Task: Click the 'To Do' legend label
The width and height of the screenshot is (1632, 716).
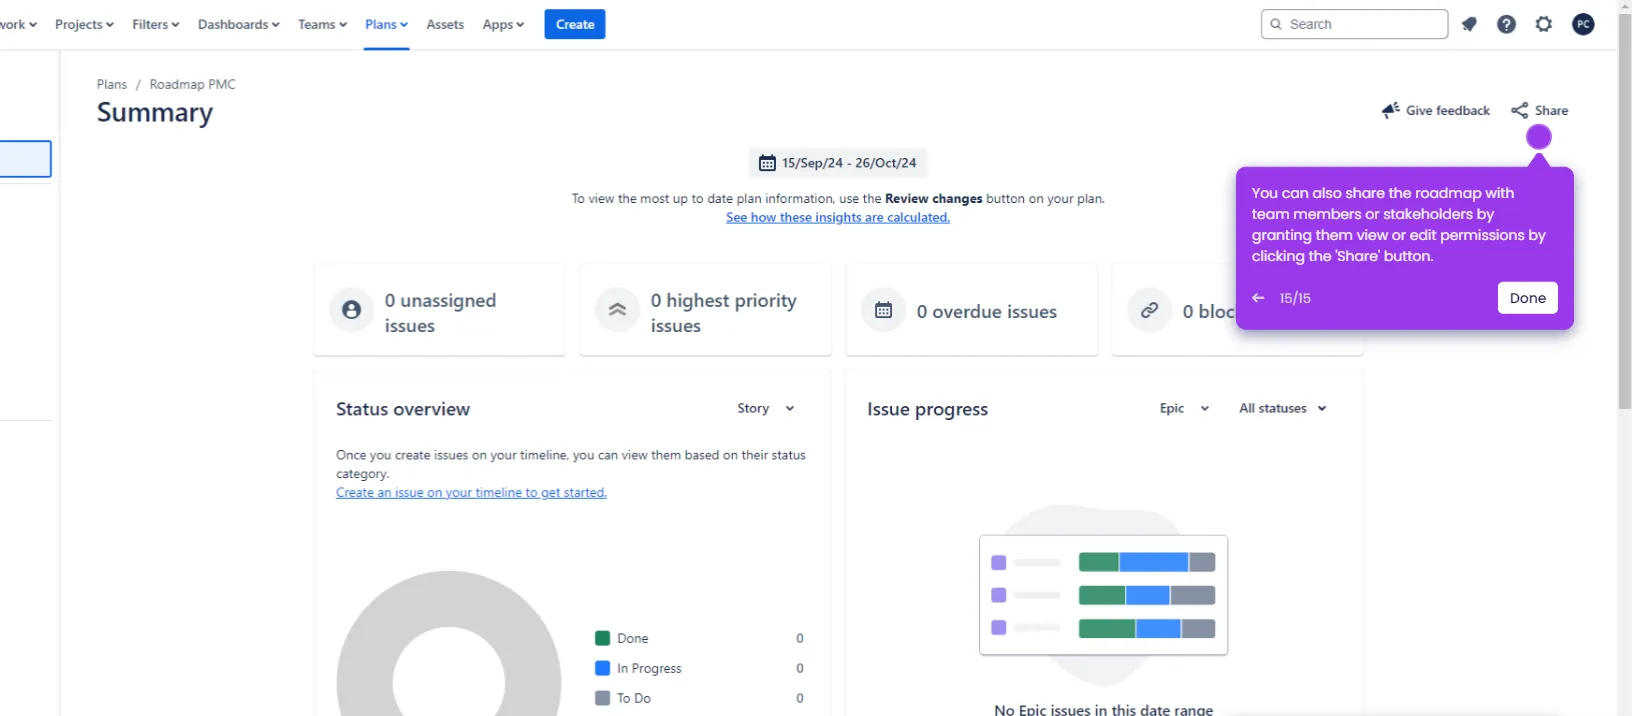Action: 634,698
